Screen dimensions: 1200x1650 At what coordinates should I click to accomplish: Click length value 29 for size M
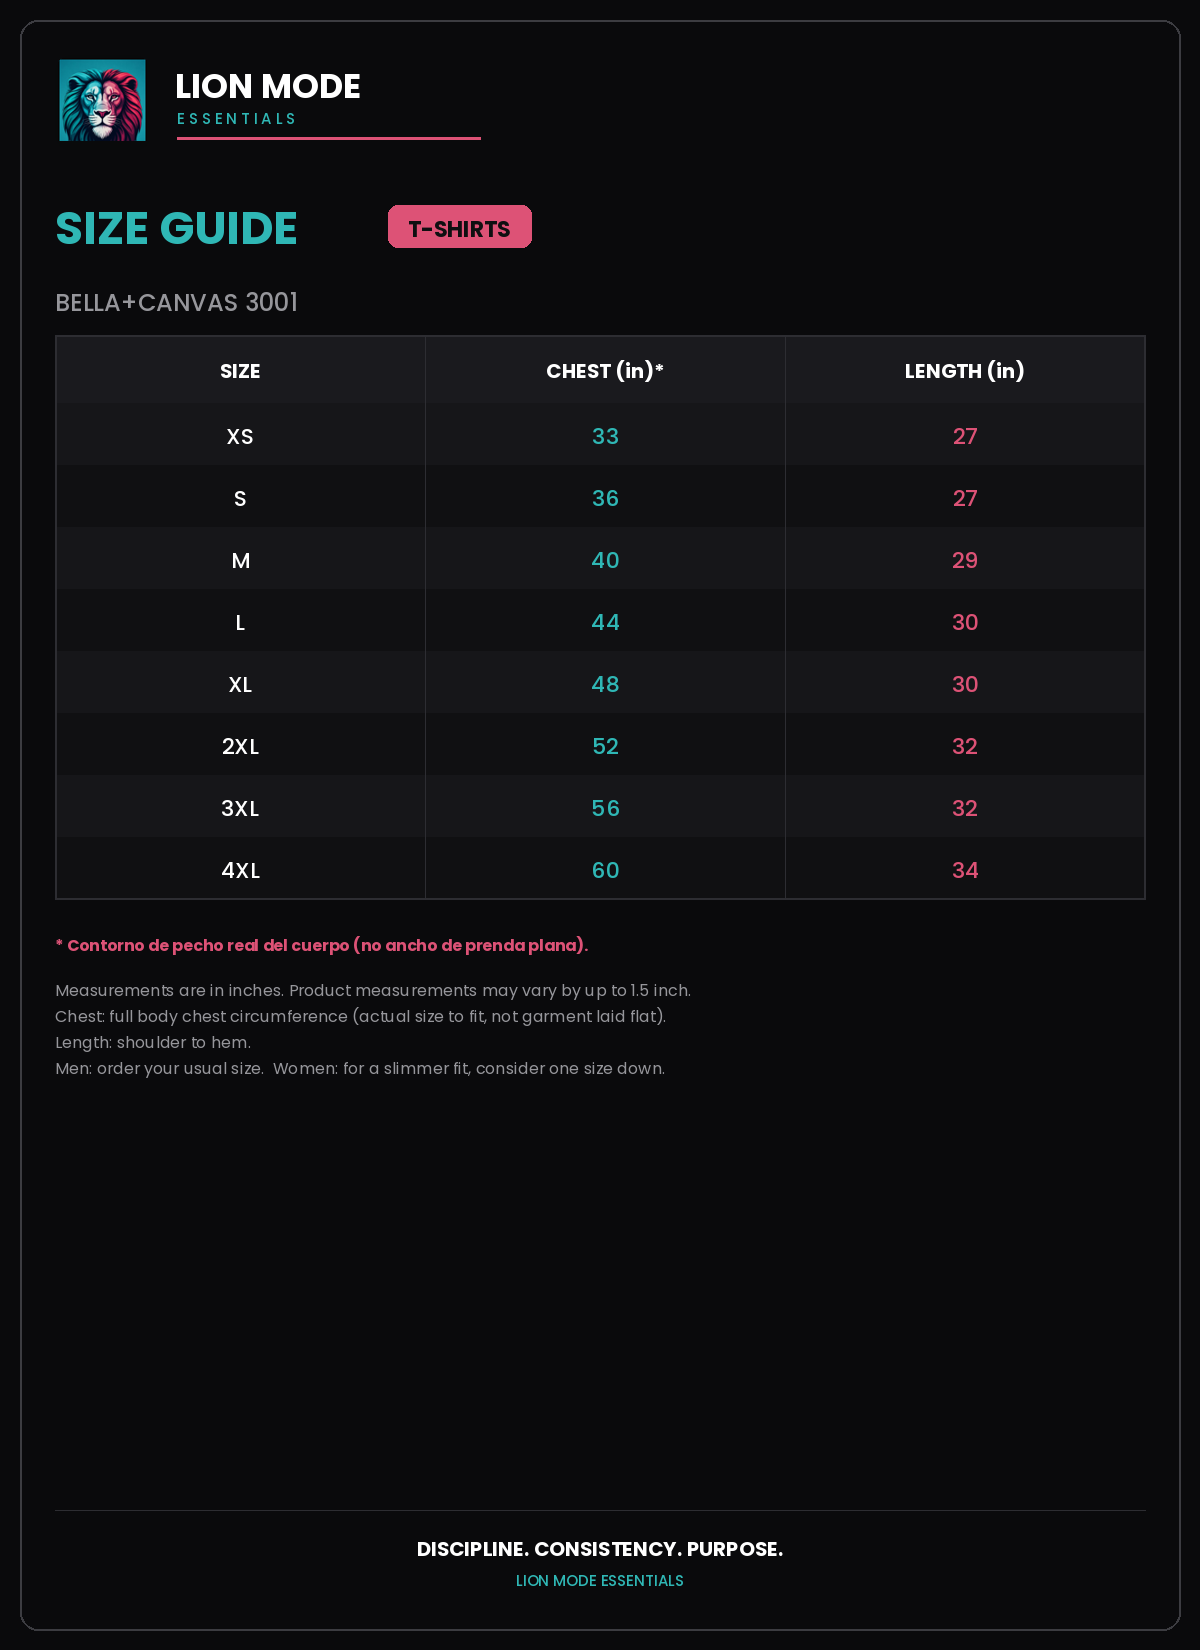point(965,560)
